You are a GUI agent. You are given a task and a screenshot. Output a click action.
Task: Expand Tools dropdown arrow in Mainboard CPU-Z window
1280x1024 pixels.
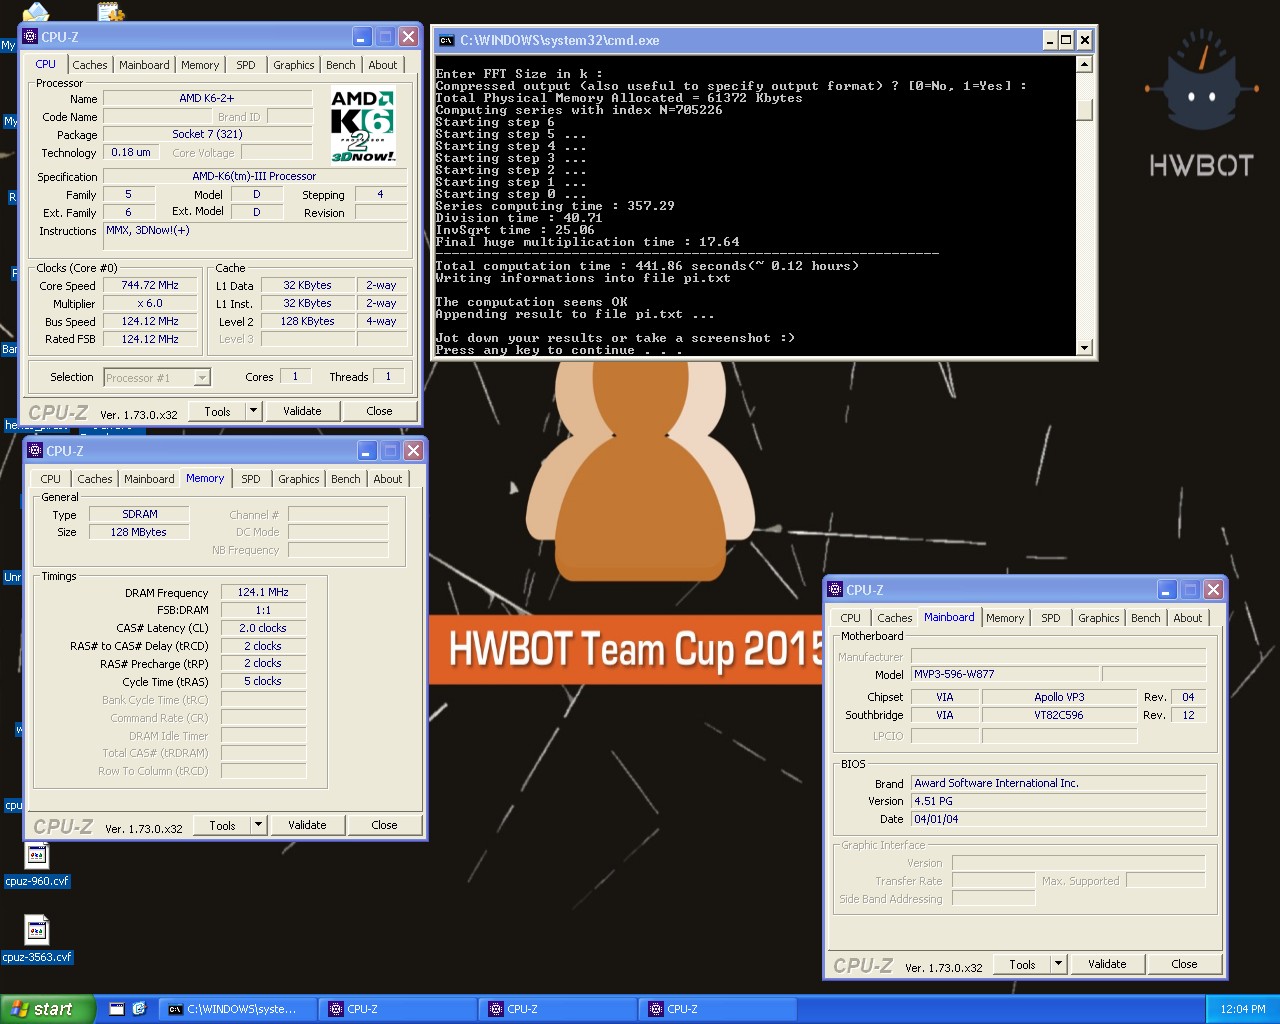pos(1058,964)
